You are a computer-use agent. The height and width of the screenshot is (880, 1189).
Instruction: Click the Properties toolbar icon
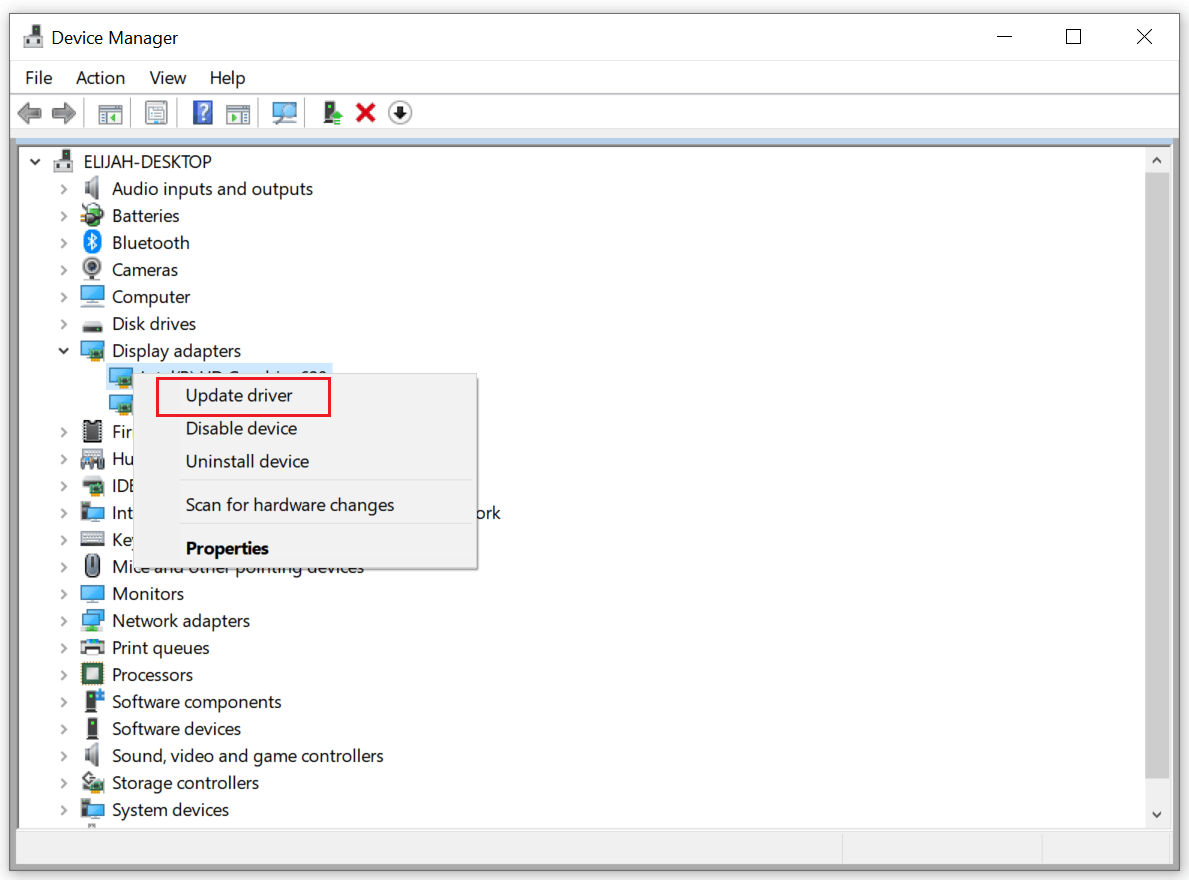[156, 113]
